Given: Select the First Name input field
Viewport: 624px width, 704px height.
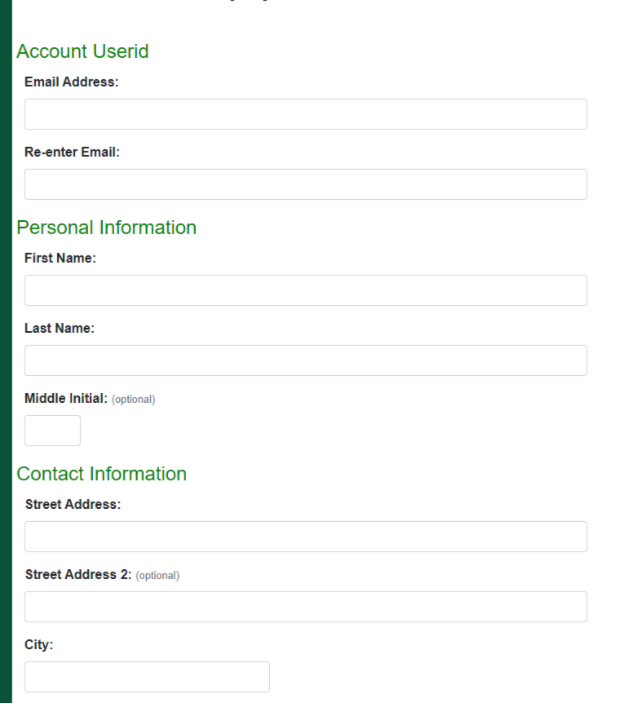Looking at the screenshot, I should coord(305,290).
